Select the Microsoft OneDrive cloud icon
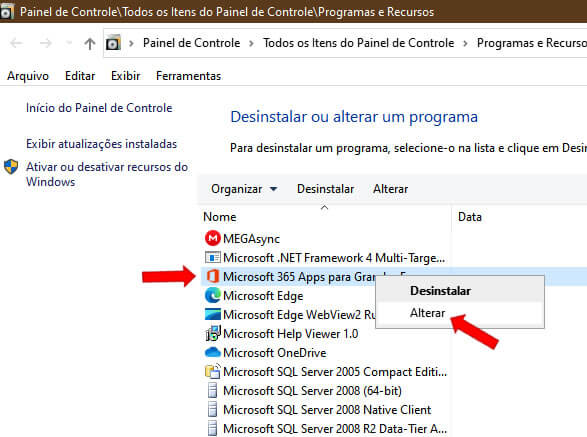Screen dimensions: 587x437 coord(213,352)
